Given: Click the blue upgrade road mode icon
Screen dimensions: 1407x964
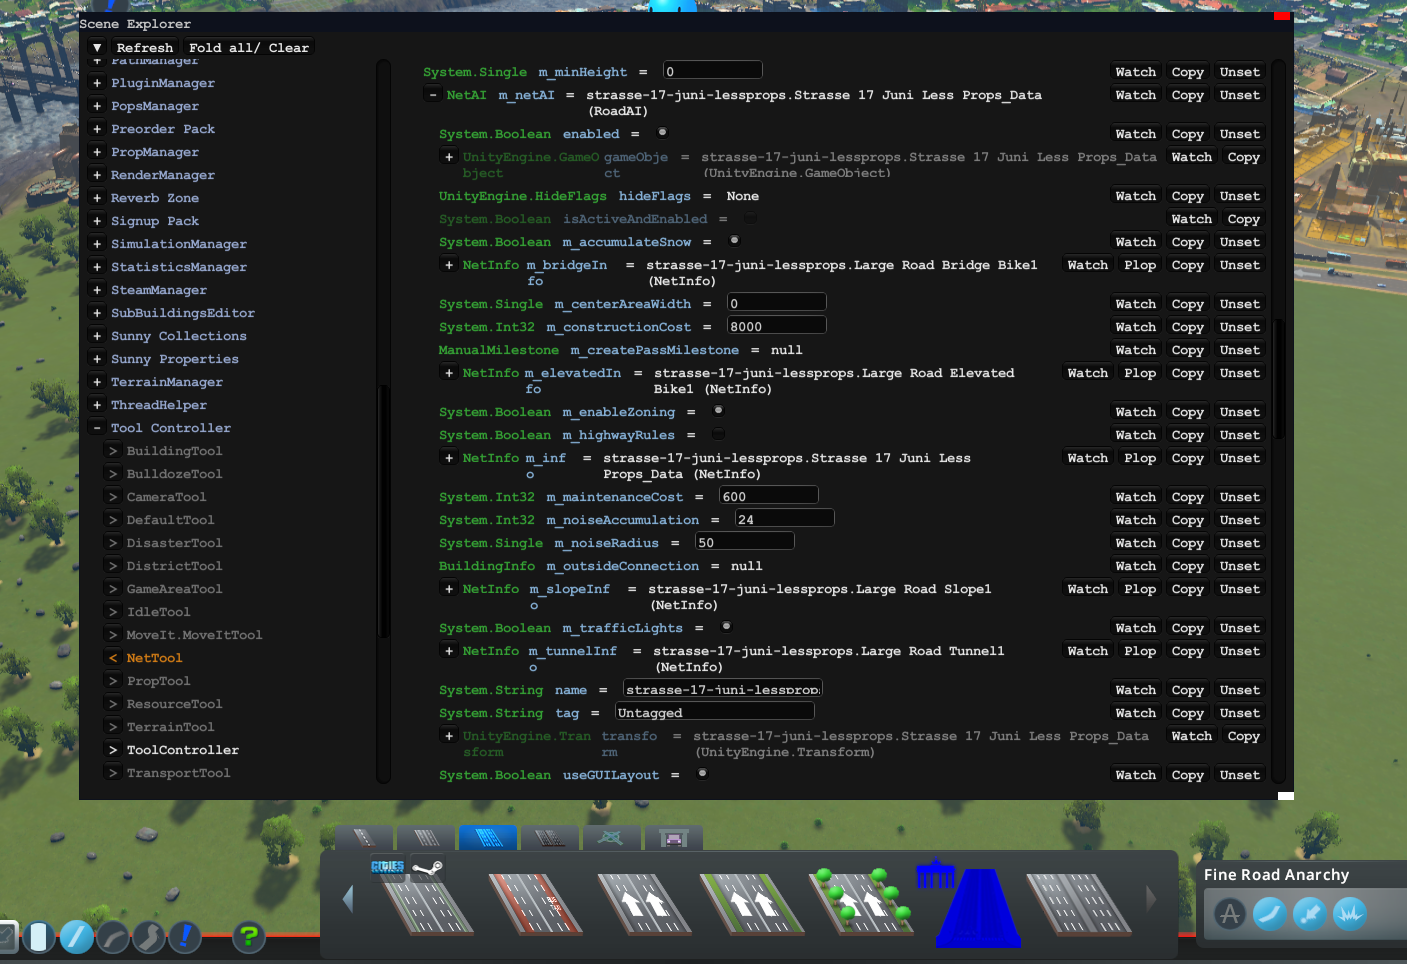Looking at the screenshot, I should 186,937.
